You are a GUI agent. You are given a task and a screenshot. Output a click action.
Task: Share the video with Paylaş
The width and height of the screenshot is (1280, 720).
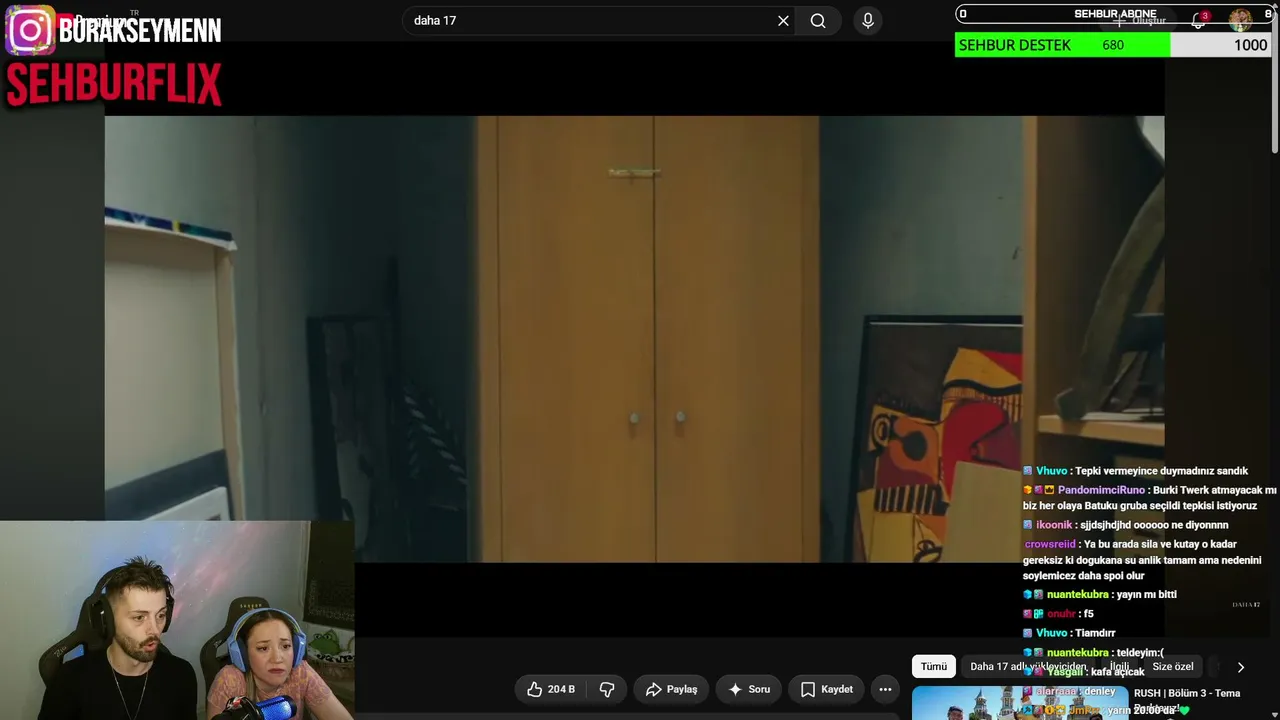point(672,689)
